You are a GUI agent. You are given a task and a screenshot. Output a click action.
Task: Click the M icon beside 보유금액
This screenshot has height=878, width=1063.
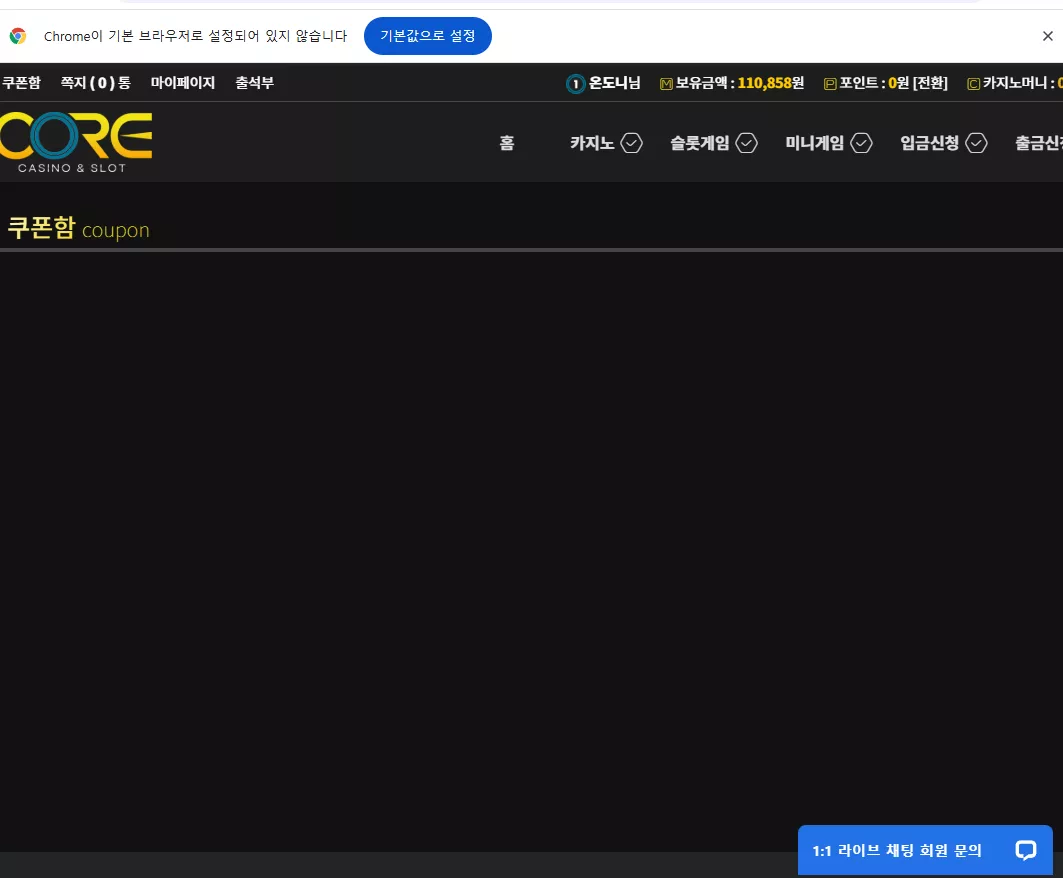tap(666, 84)
